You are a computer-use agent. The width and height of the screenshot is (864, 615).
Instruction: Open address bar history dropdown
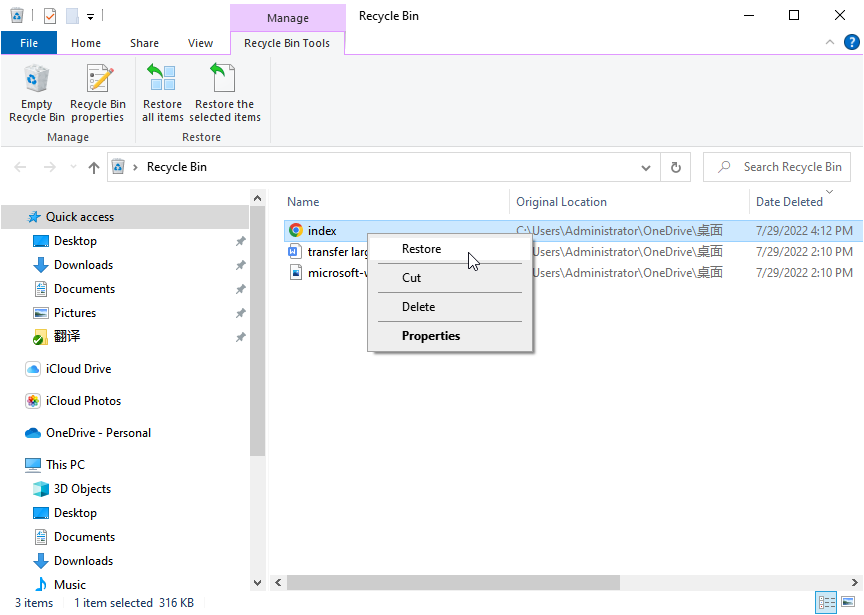click(x=646, y=168)
